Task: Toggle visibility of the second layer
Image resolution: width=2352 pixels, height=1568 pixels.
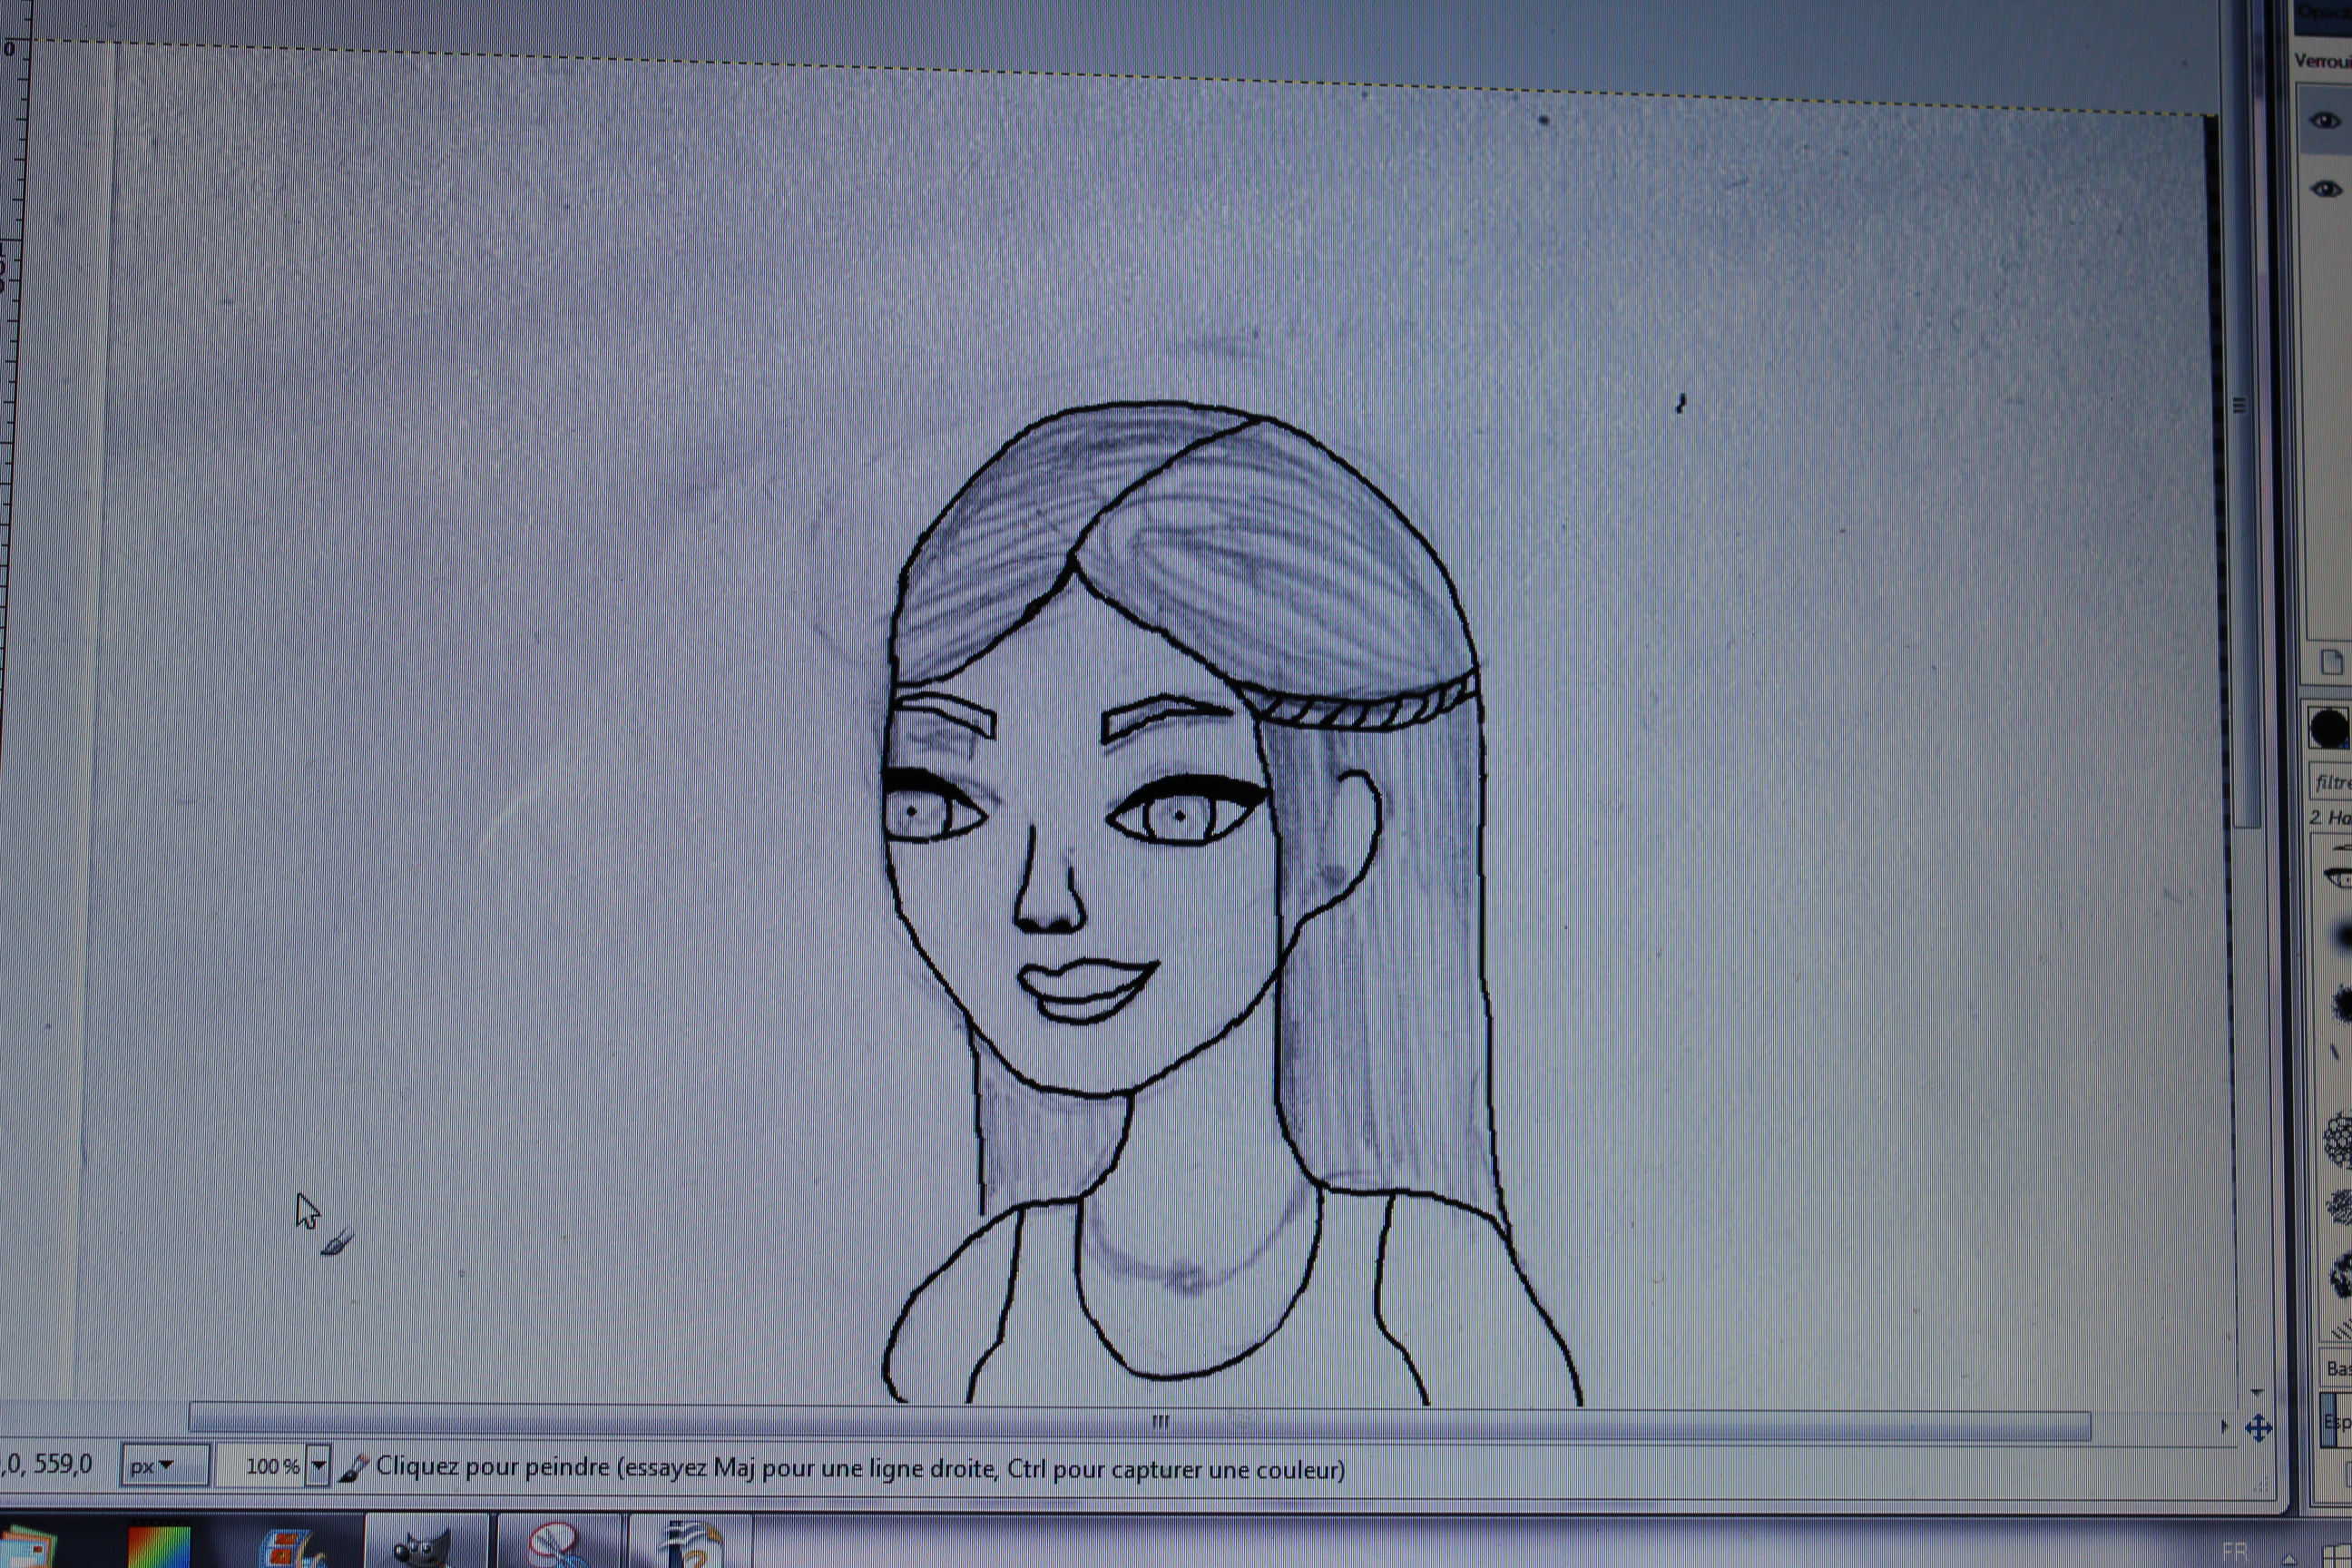Action: pos(2326,189)
